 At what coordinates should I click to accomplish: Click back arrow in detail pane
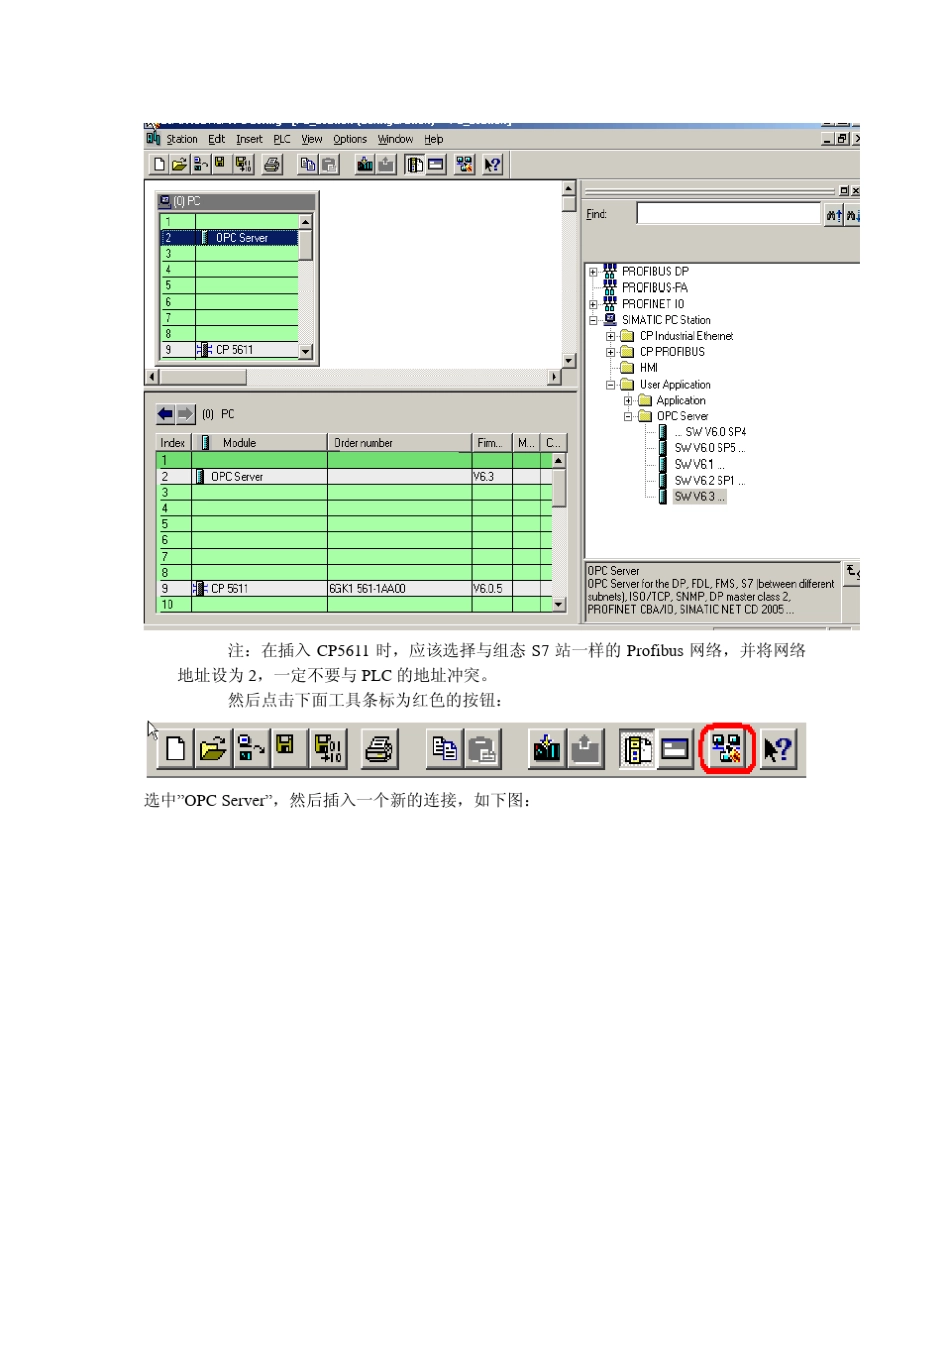click(x=165, y=414)
